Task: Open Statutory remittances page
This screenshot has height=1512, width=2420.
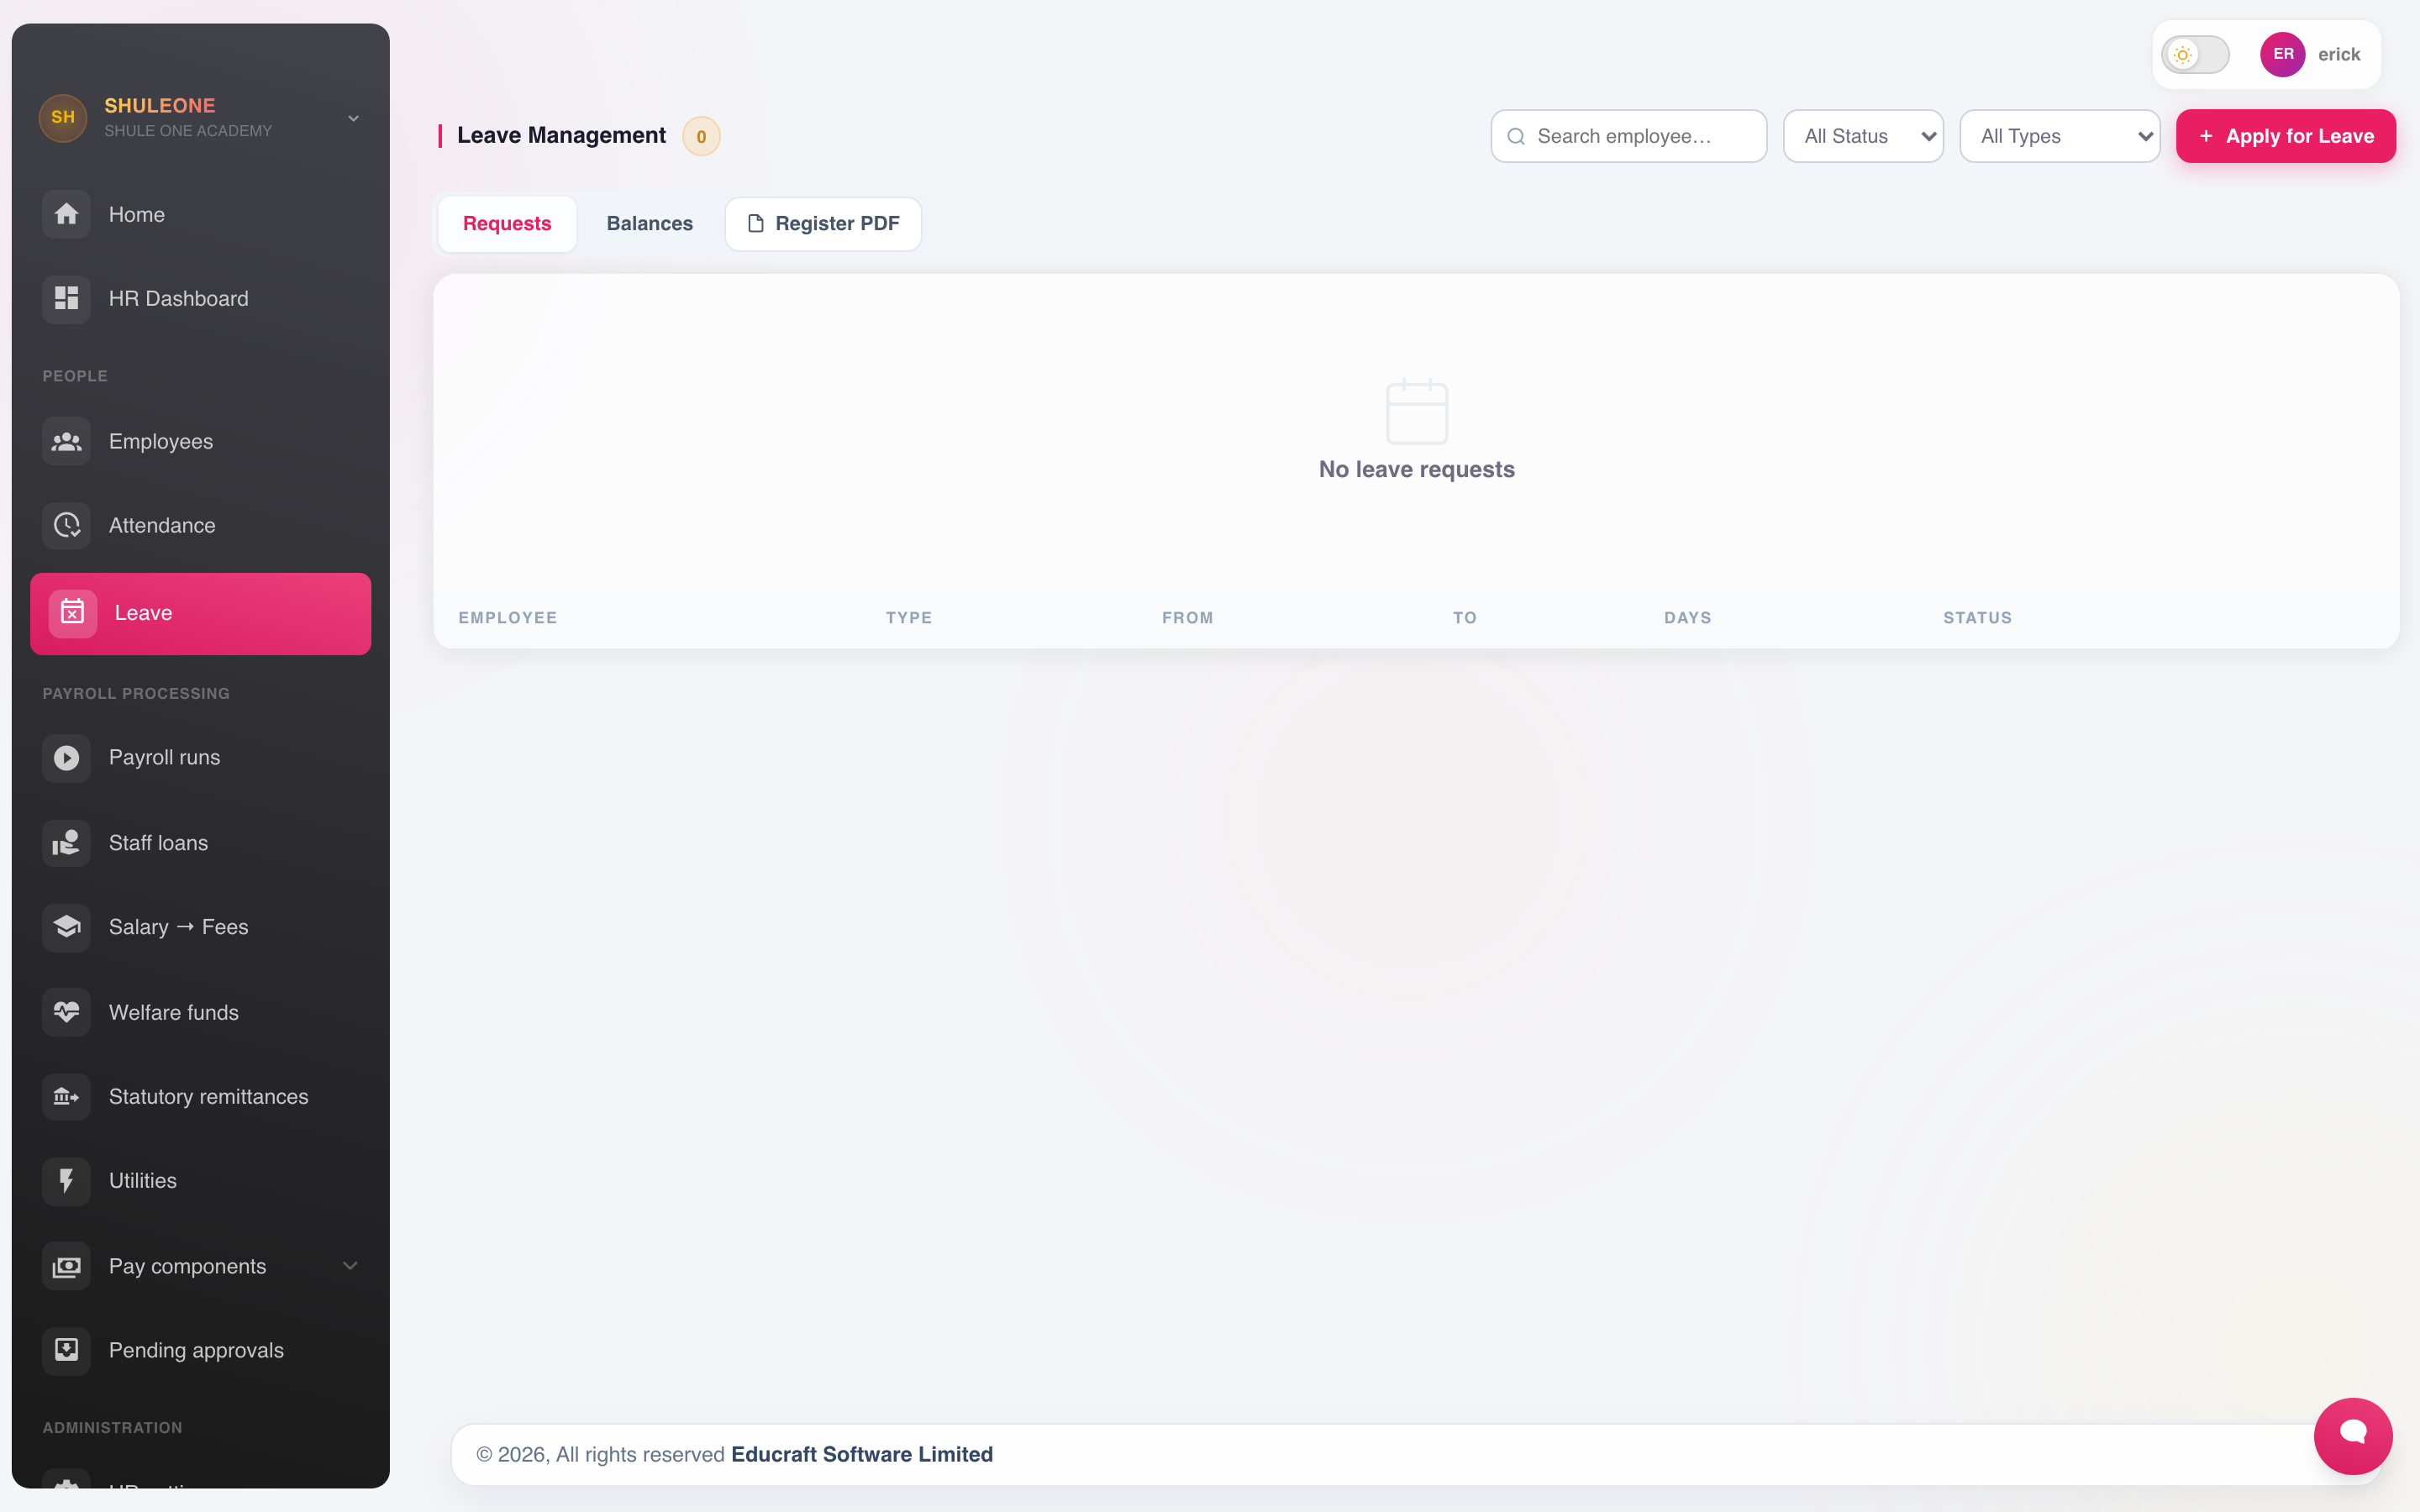Action: click(x=200, y=1097)
